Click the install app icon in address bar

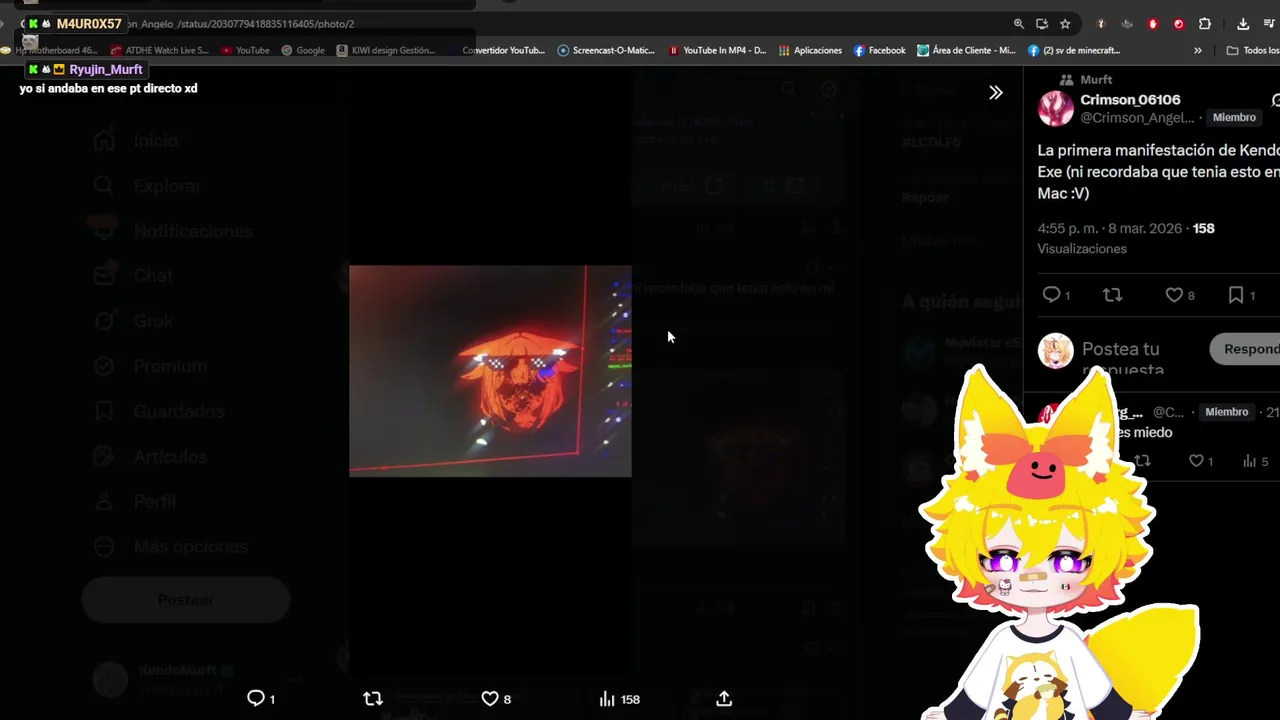point(1042,24)
